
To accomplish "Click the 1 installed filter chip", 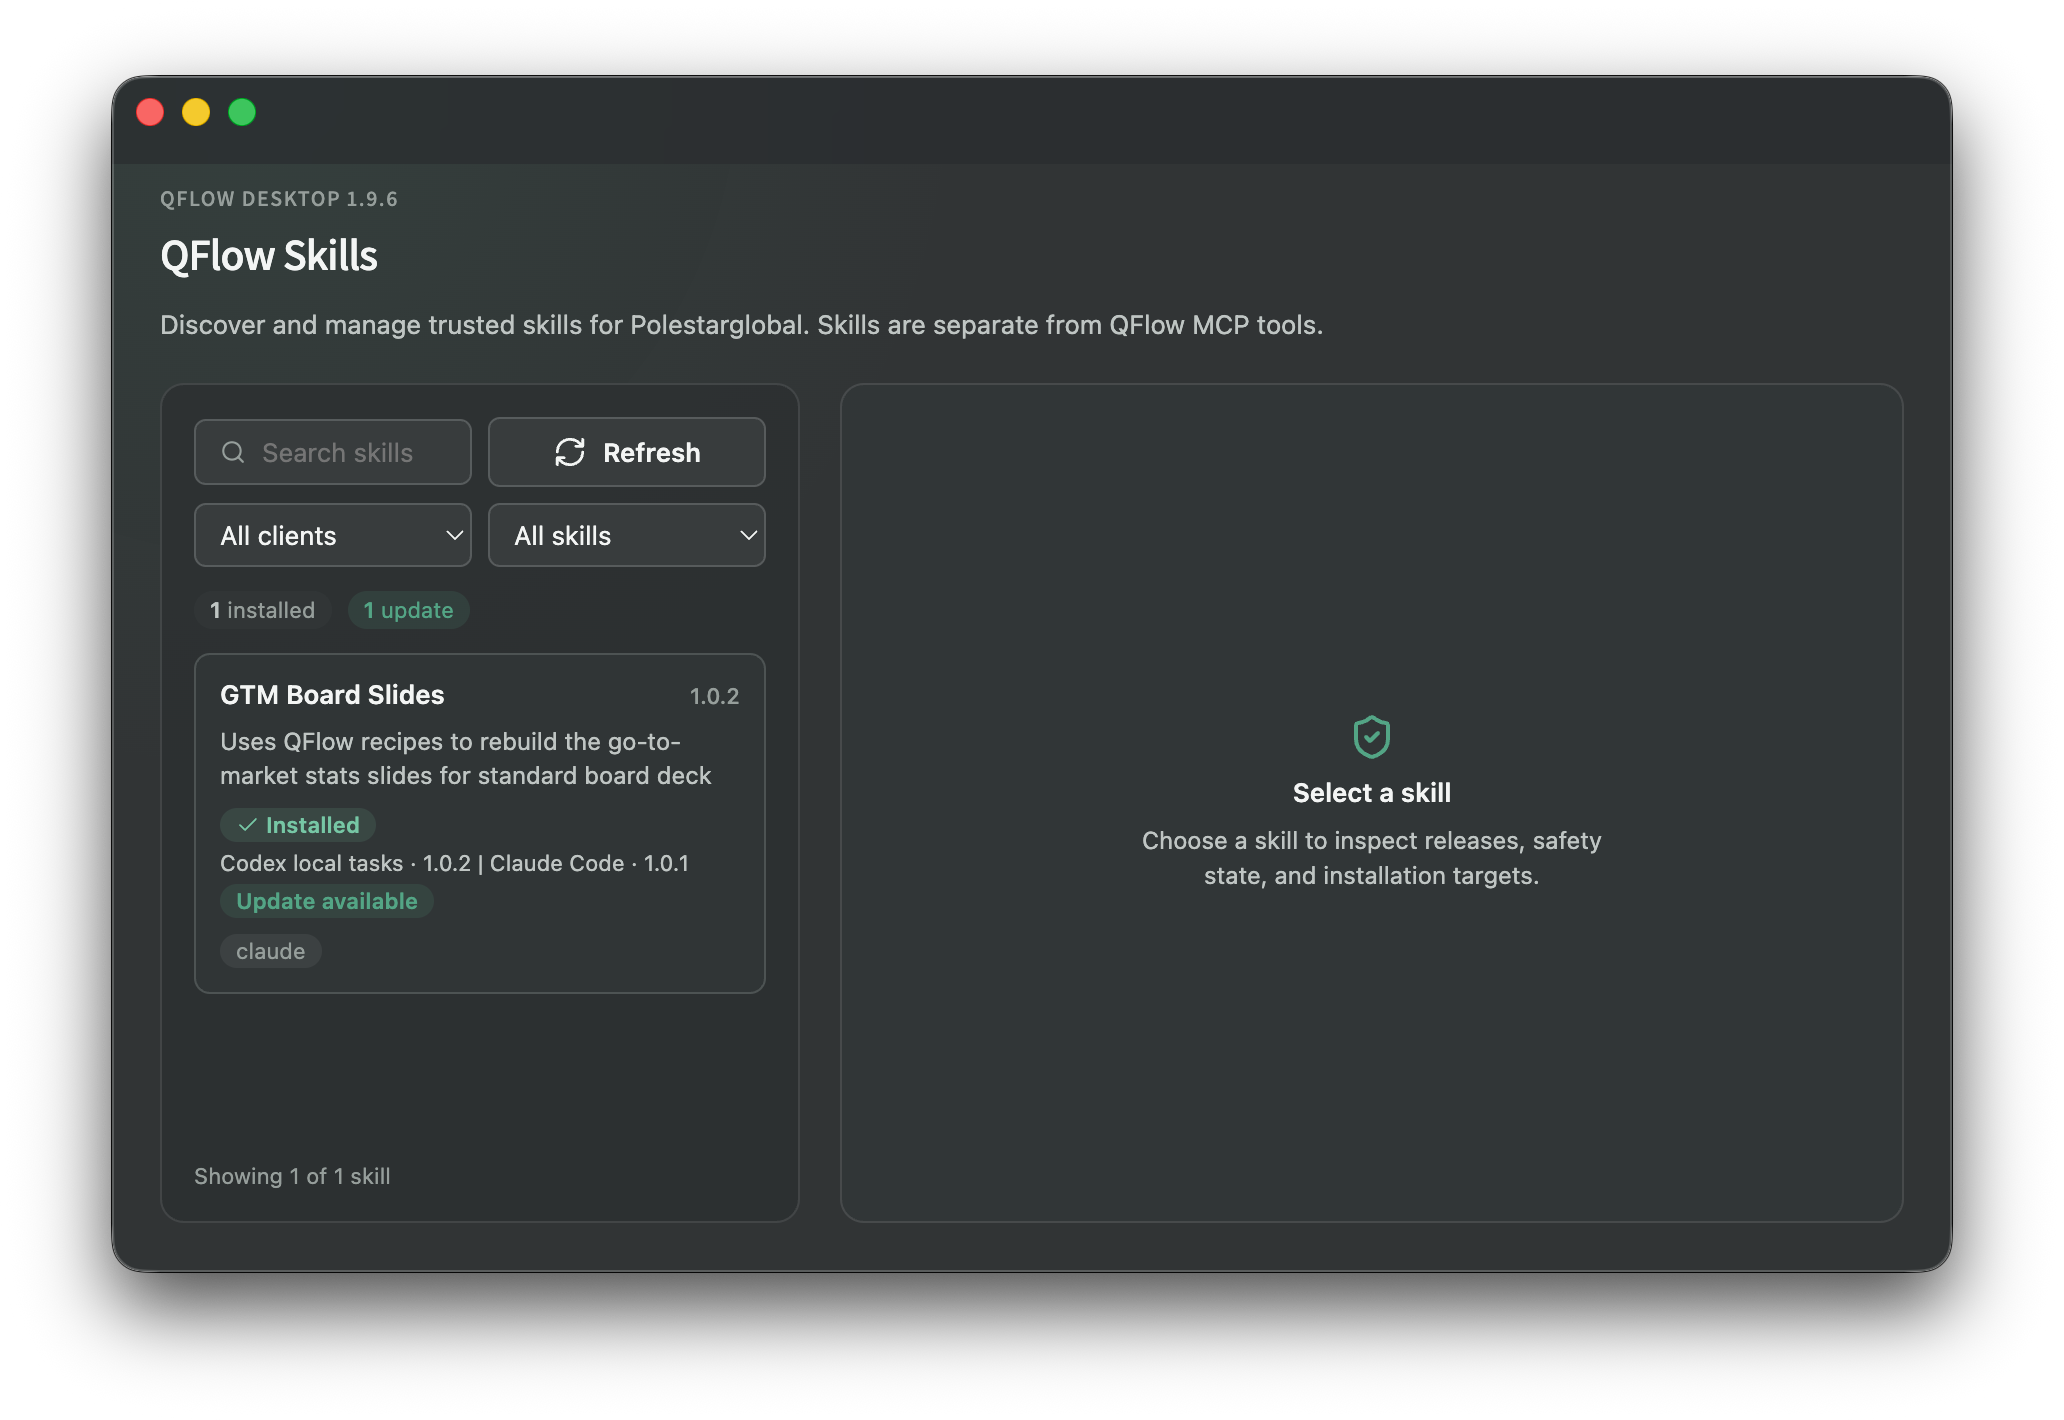I will point(263,610).
